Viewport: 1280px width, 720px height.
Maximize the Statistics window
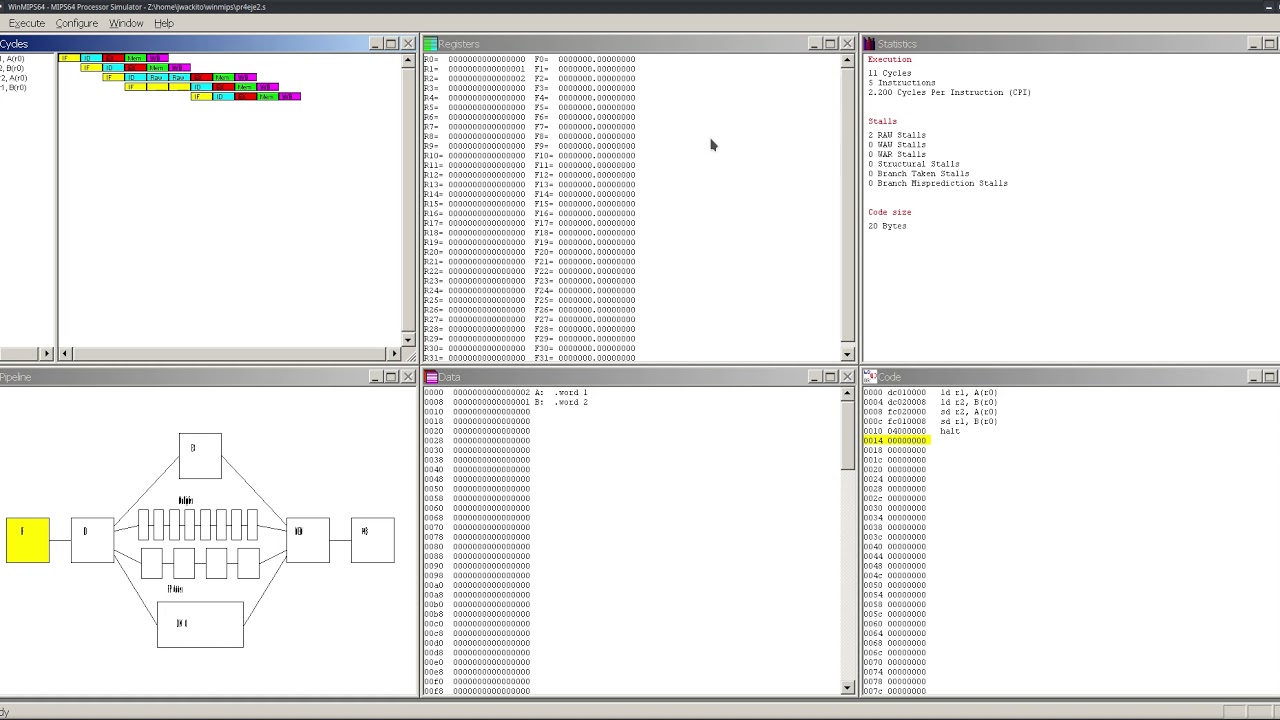(1270, 44)
